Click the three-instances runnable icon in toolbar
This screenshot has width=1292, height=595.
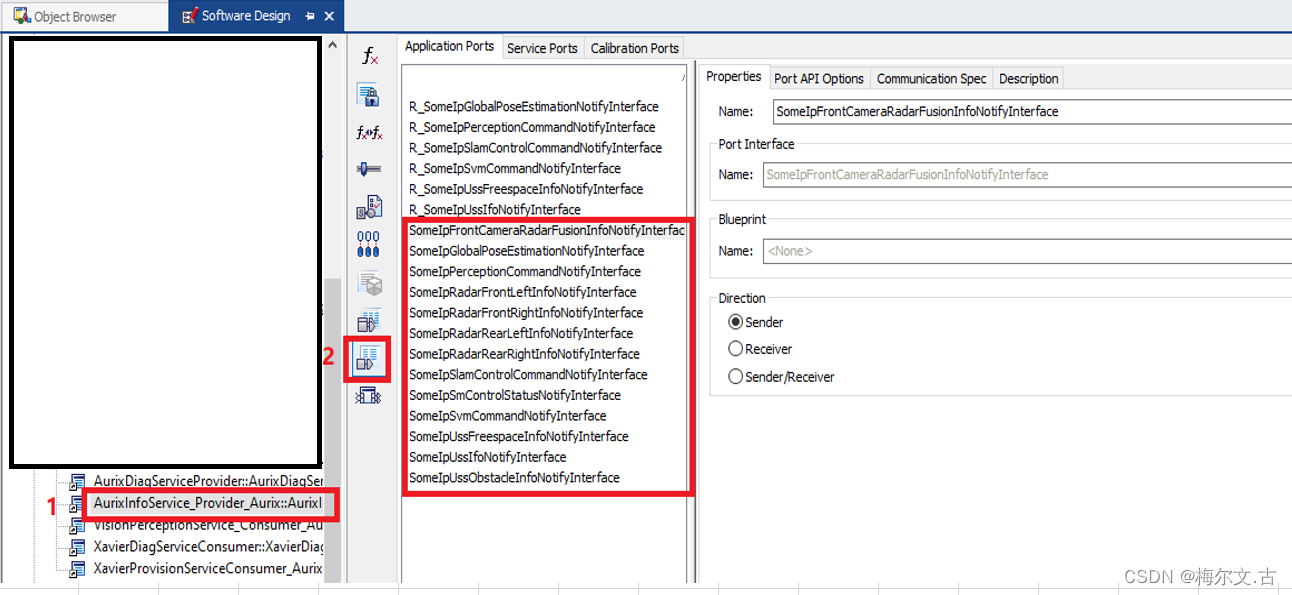point(367,242)
